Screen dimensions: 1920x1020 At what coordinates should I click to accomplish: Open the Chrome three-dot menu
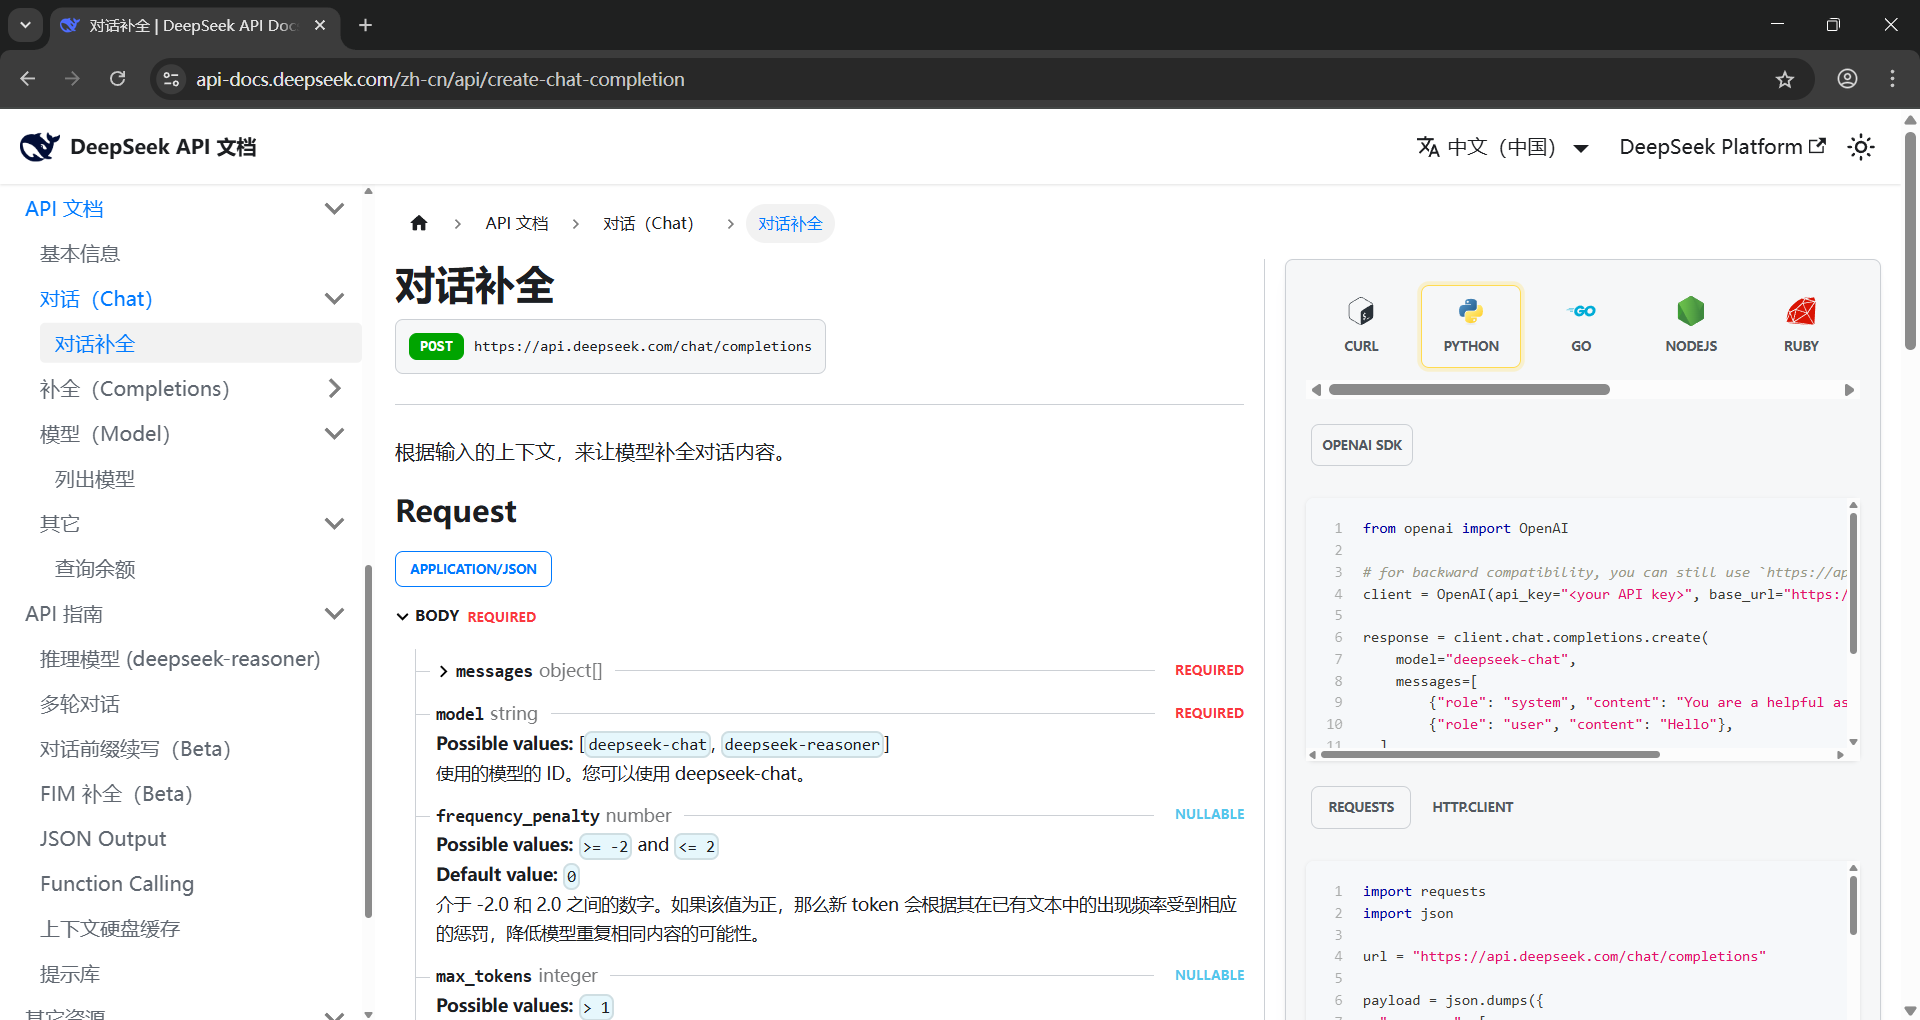1892,79
